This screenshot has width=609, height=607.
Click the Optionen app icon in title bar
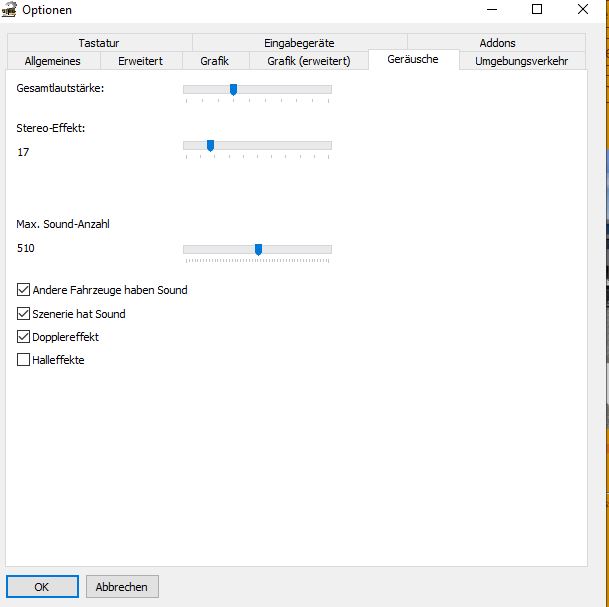(x=13, y=10)
